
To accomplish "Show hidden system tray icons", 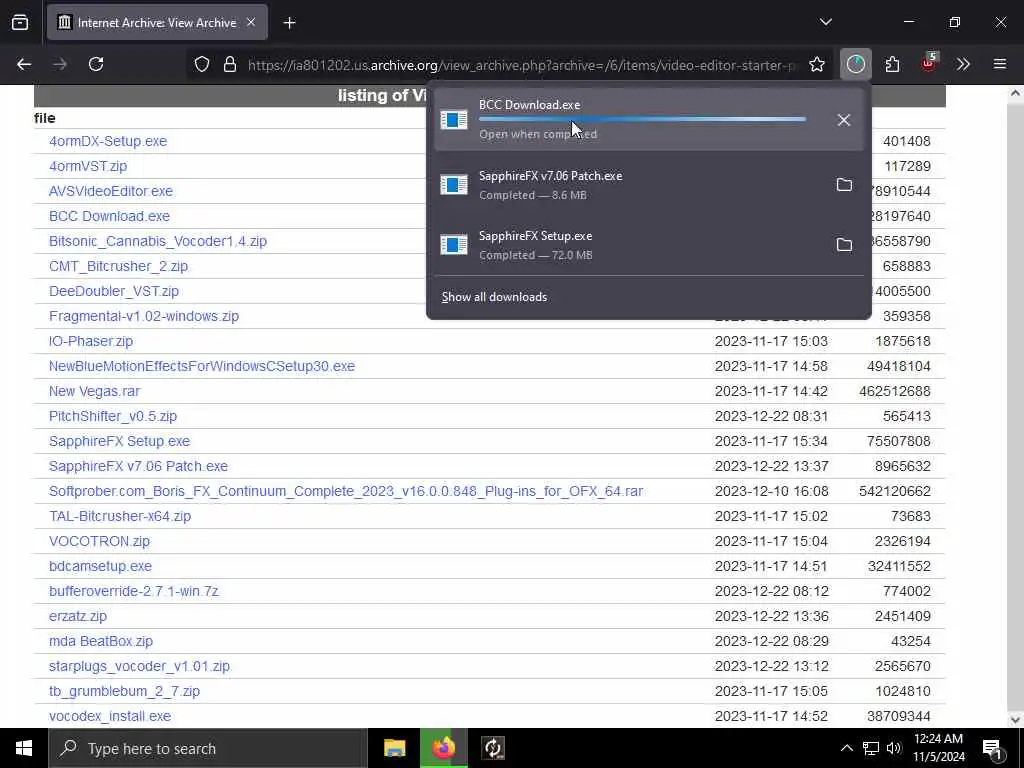I will 846,748.
